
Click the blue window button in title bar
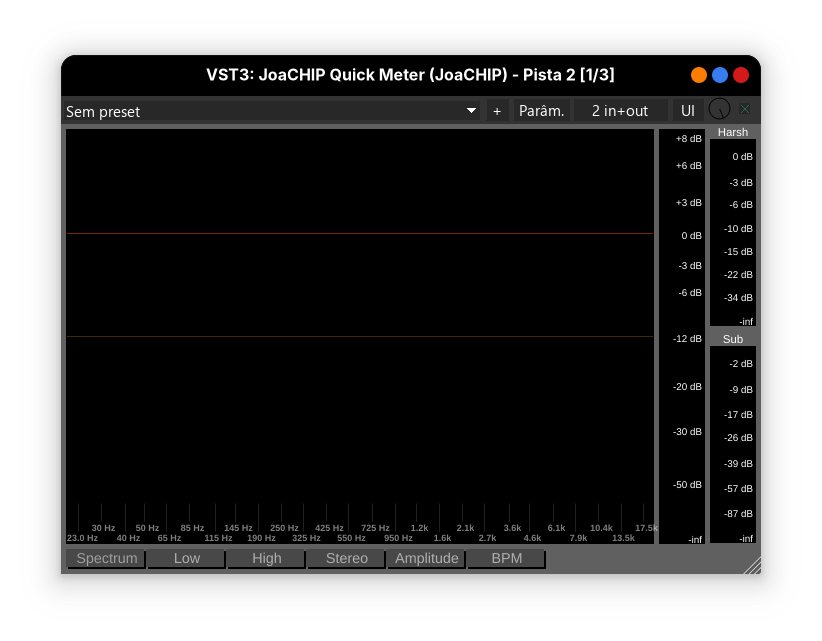[720, 75]
